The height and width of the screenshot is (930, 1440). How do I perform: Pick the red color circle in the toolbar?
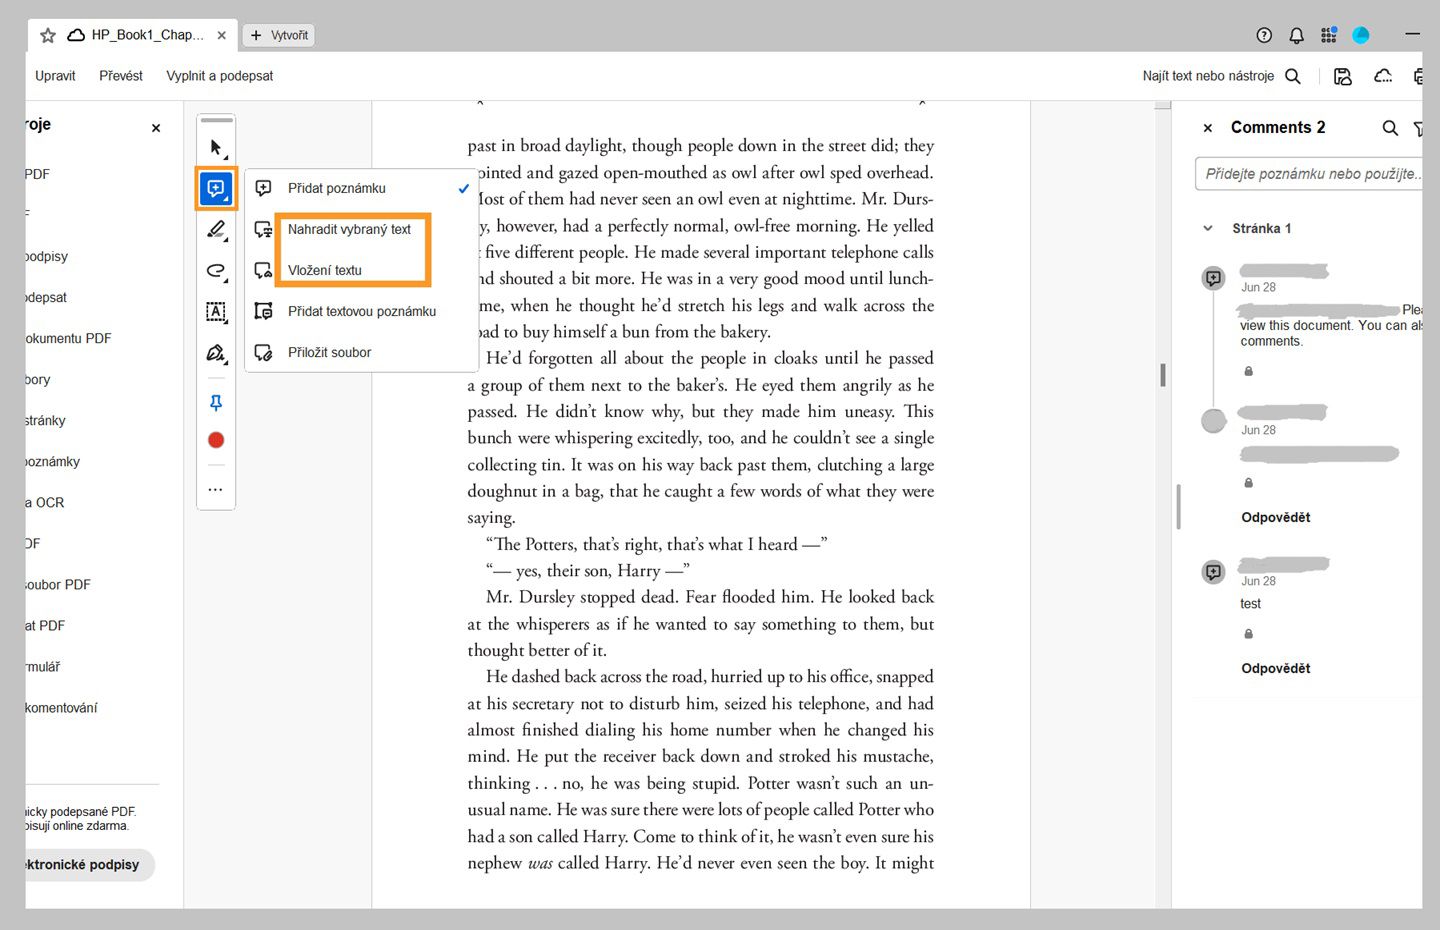(216, 440)
